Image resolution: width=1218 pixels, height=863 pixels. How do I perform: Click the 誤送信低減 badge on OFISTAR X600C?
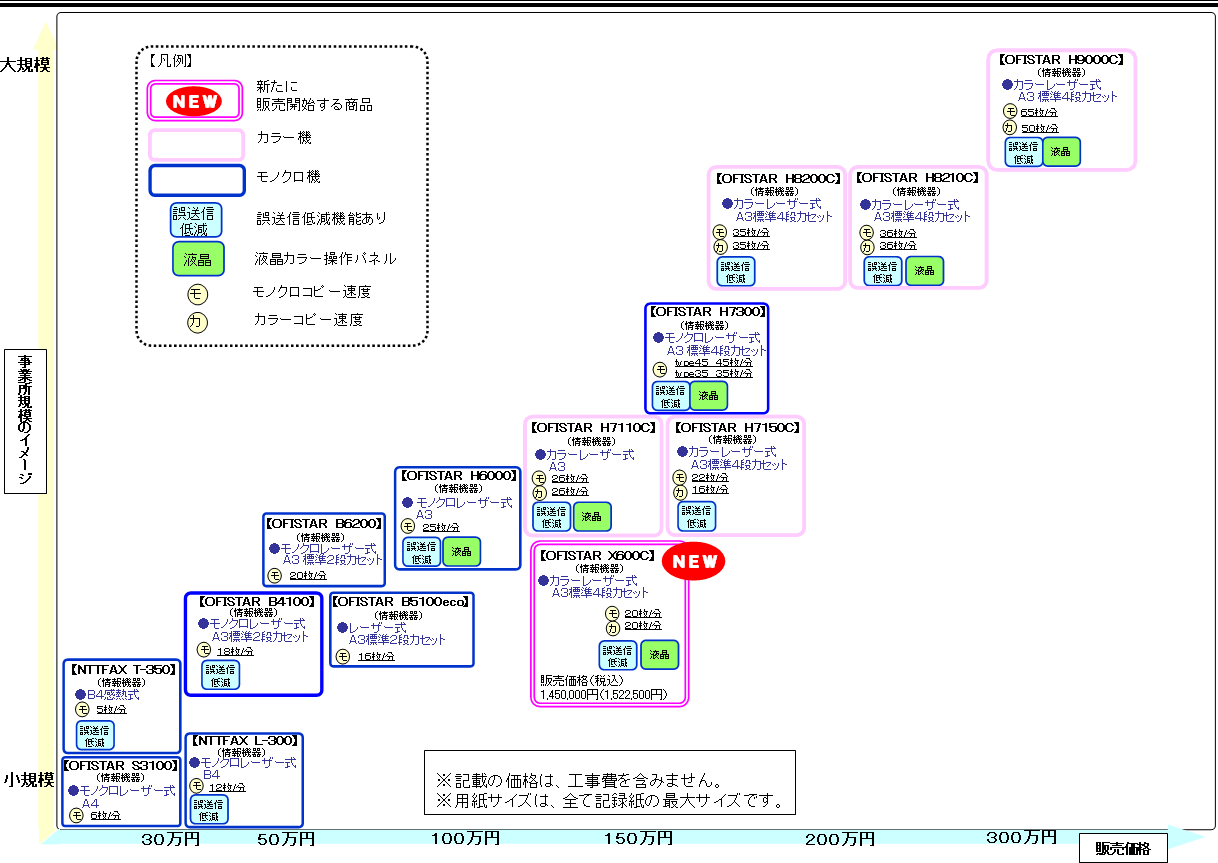coord(618,655)
